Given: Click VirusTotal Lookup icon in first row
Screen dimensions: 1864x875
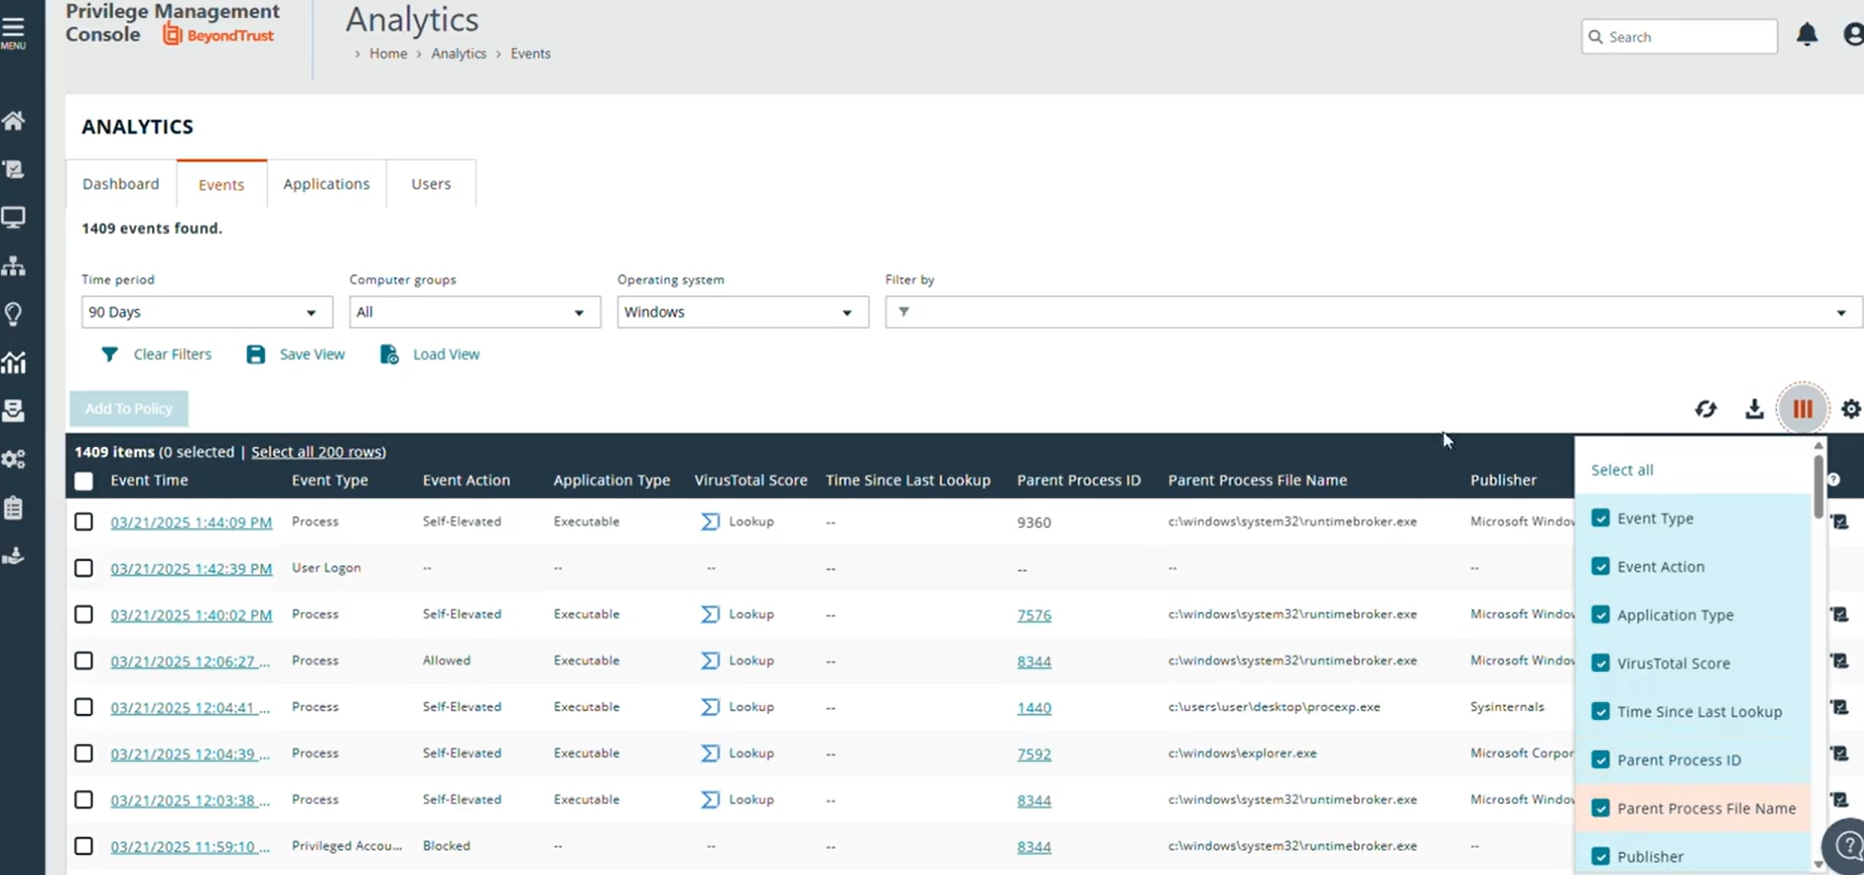Looking at the screenshot, I should coord(710,522).
